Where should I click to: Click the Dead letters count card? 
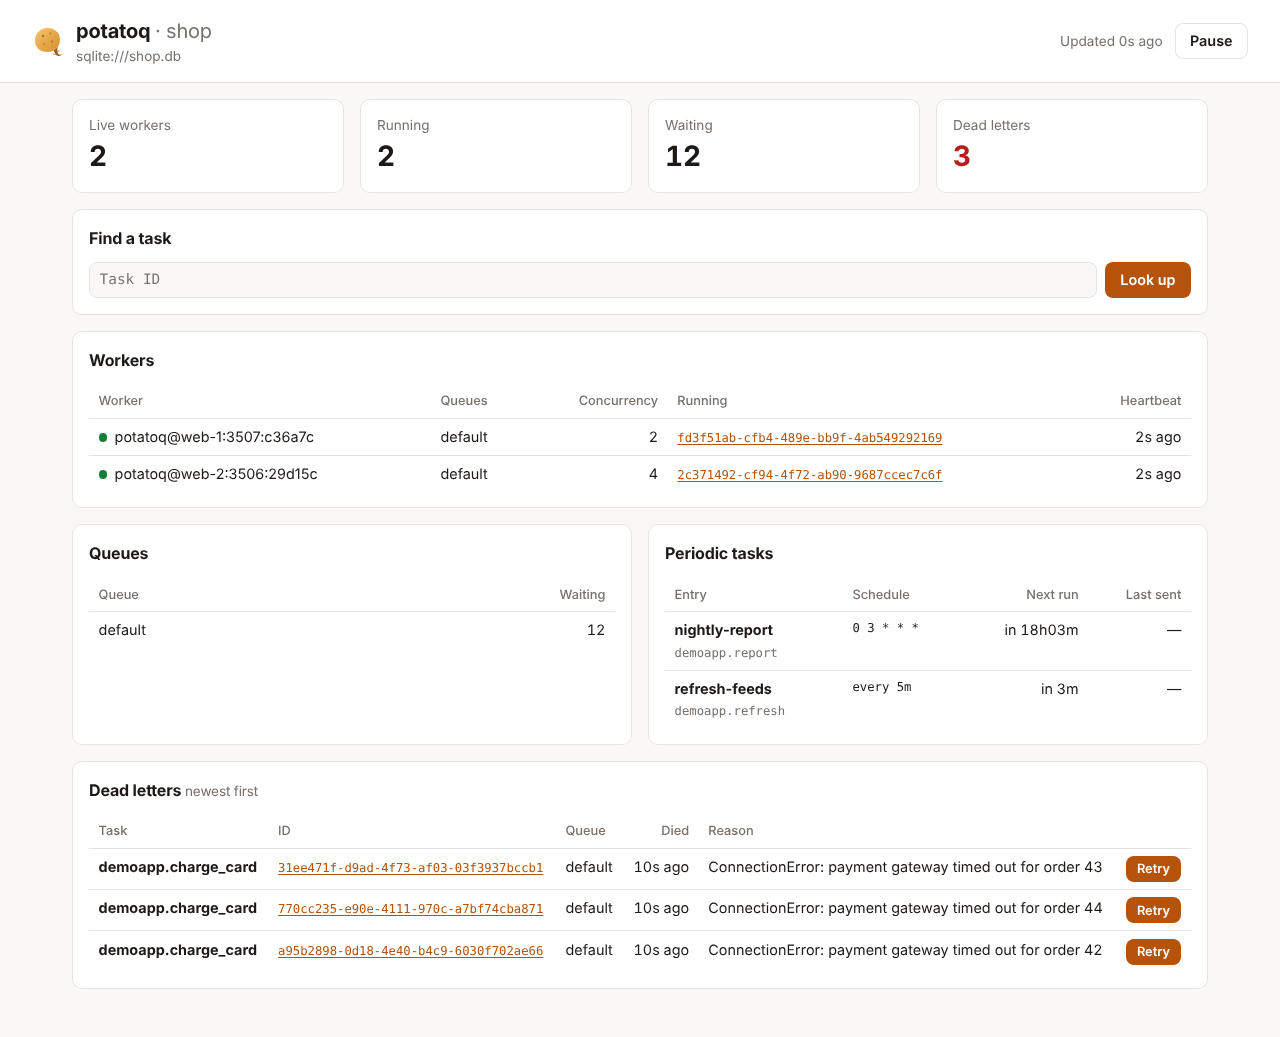(1072, 146)
